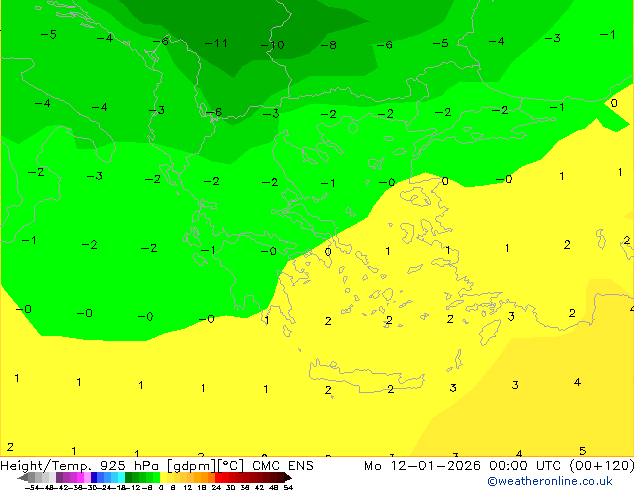Click the 5 temperature value at the bottom right
This screenshot has height=490, width=634.
(582, 451)
